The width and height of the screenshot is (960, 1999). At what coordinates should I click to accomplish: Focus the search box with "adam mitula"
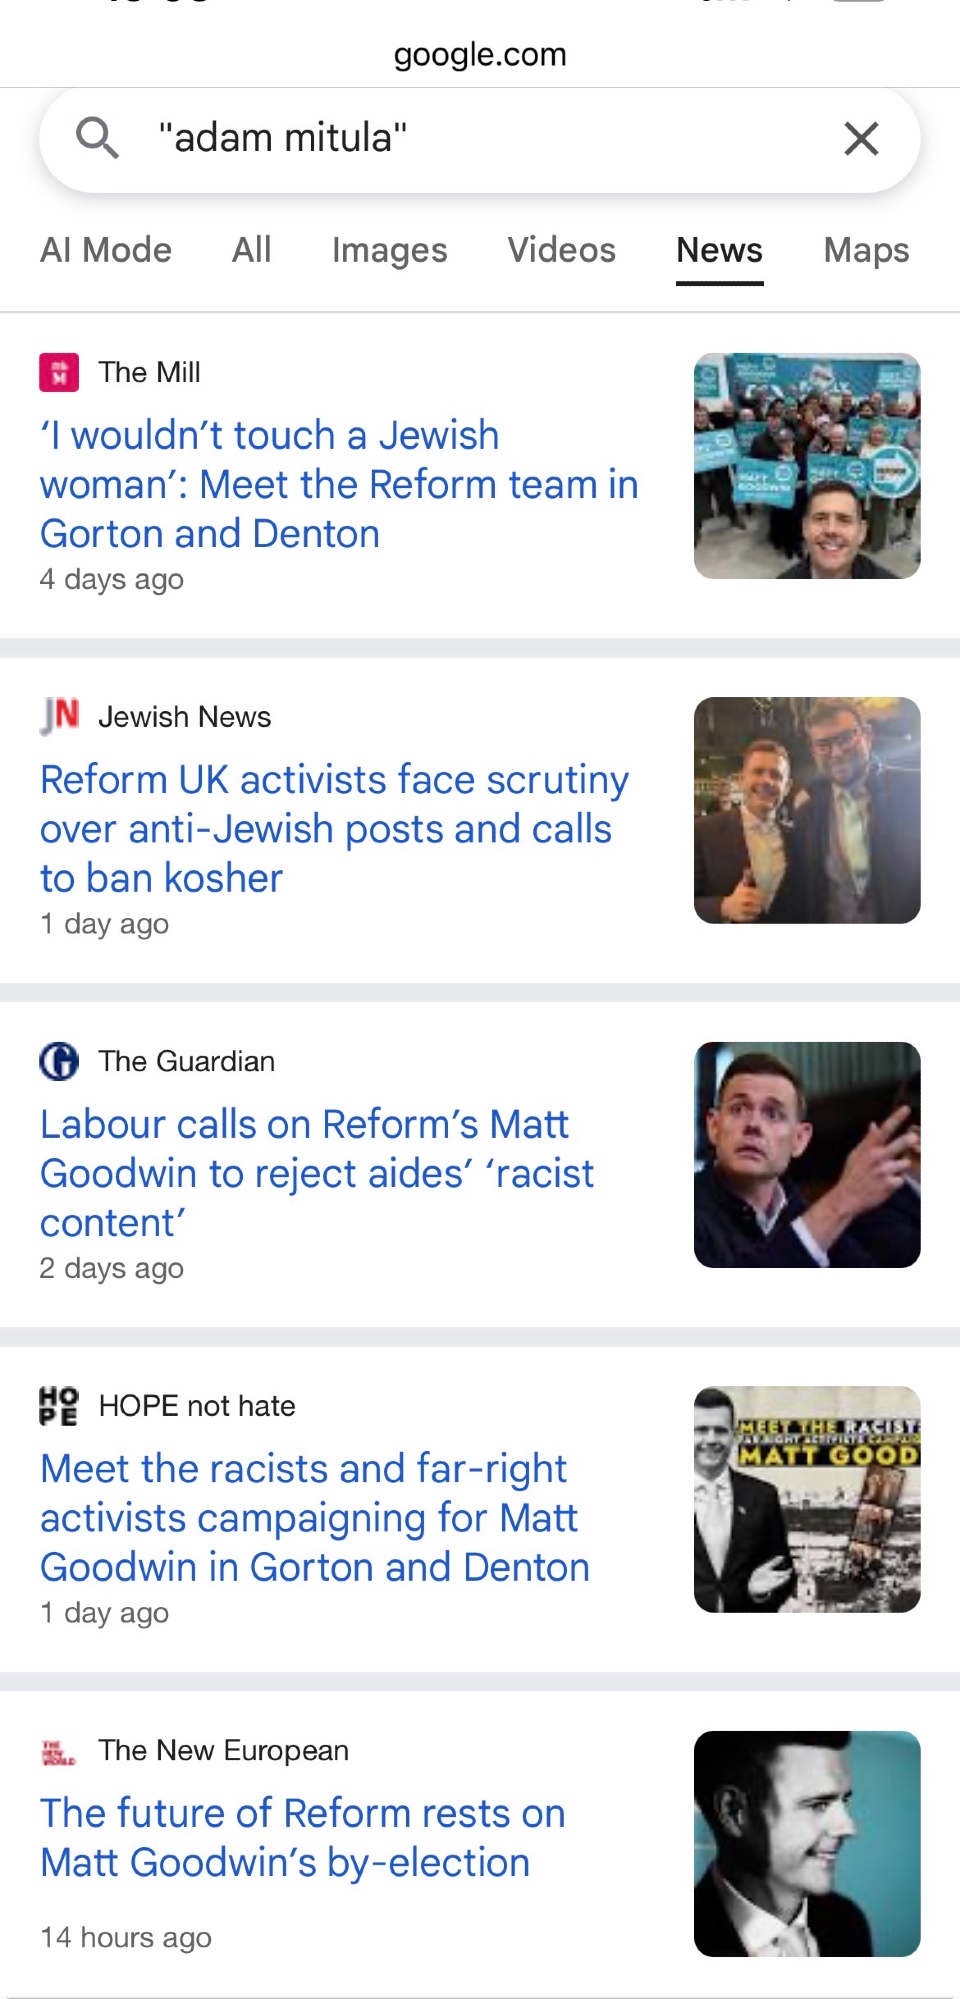(480, 138)
